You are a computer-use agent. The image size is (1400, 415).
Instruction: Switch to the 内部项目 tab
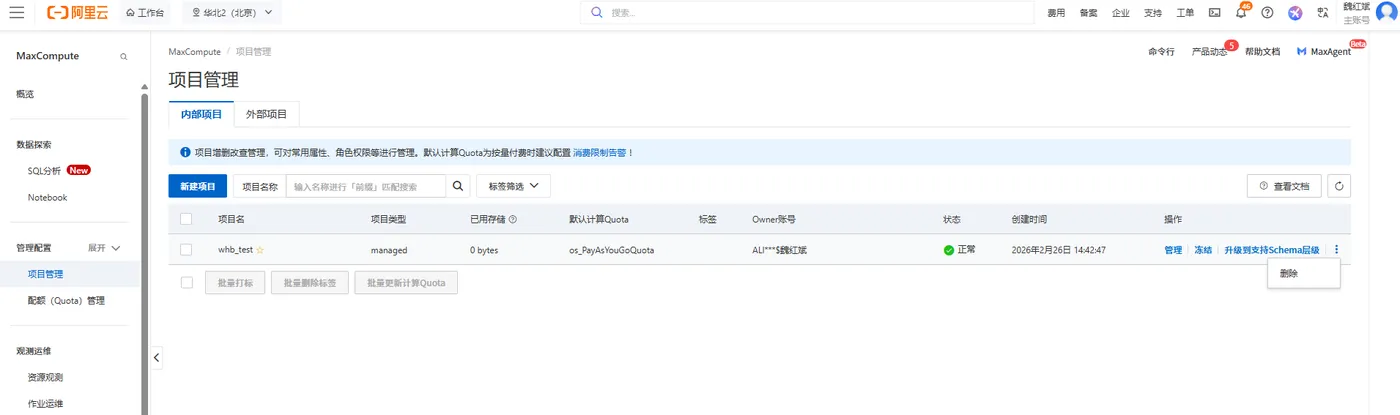coord(201,114)
